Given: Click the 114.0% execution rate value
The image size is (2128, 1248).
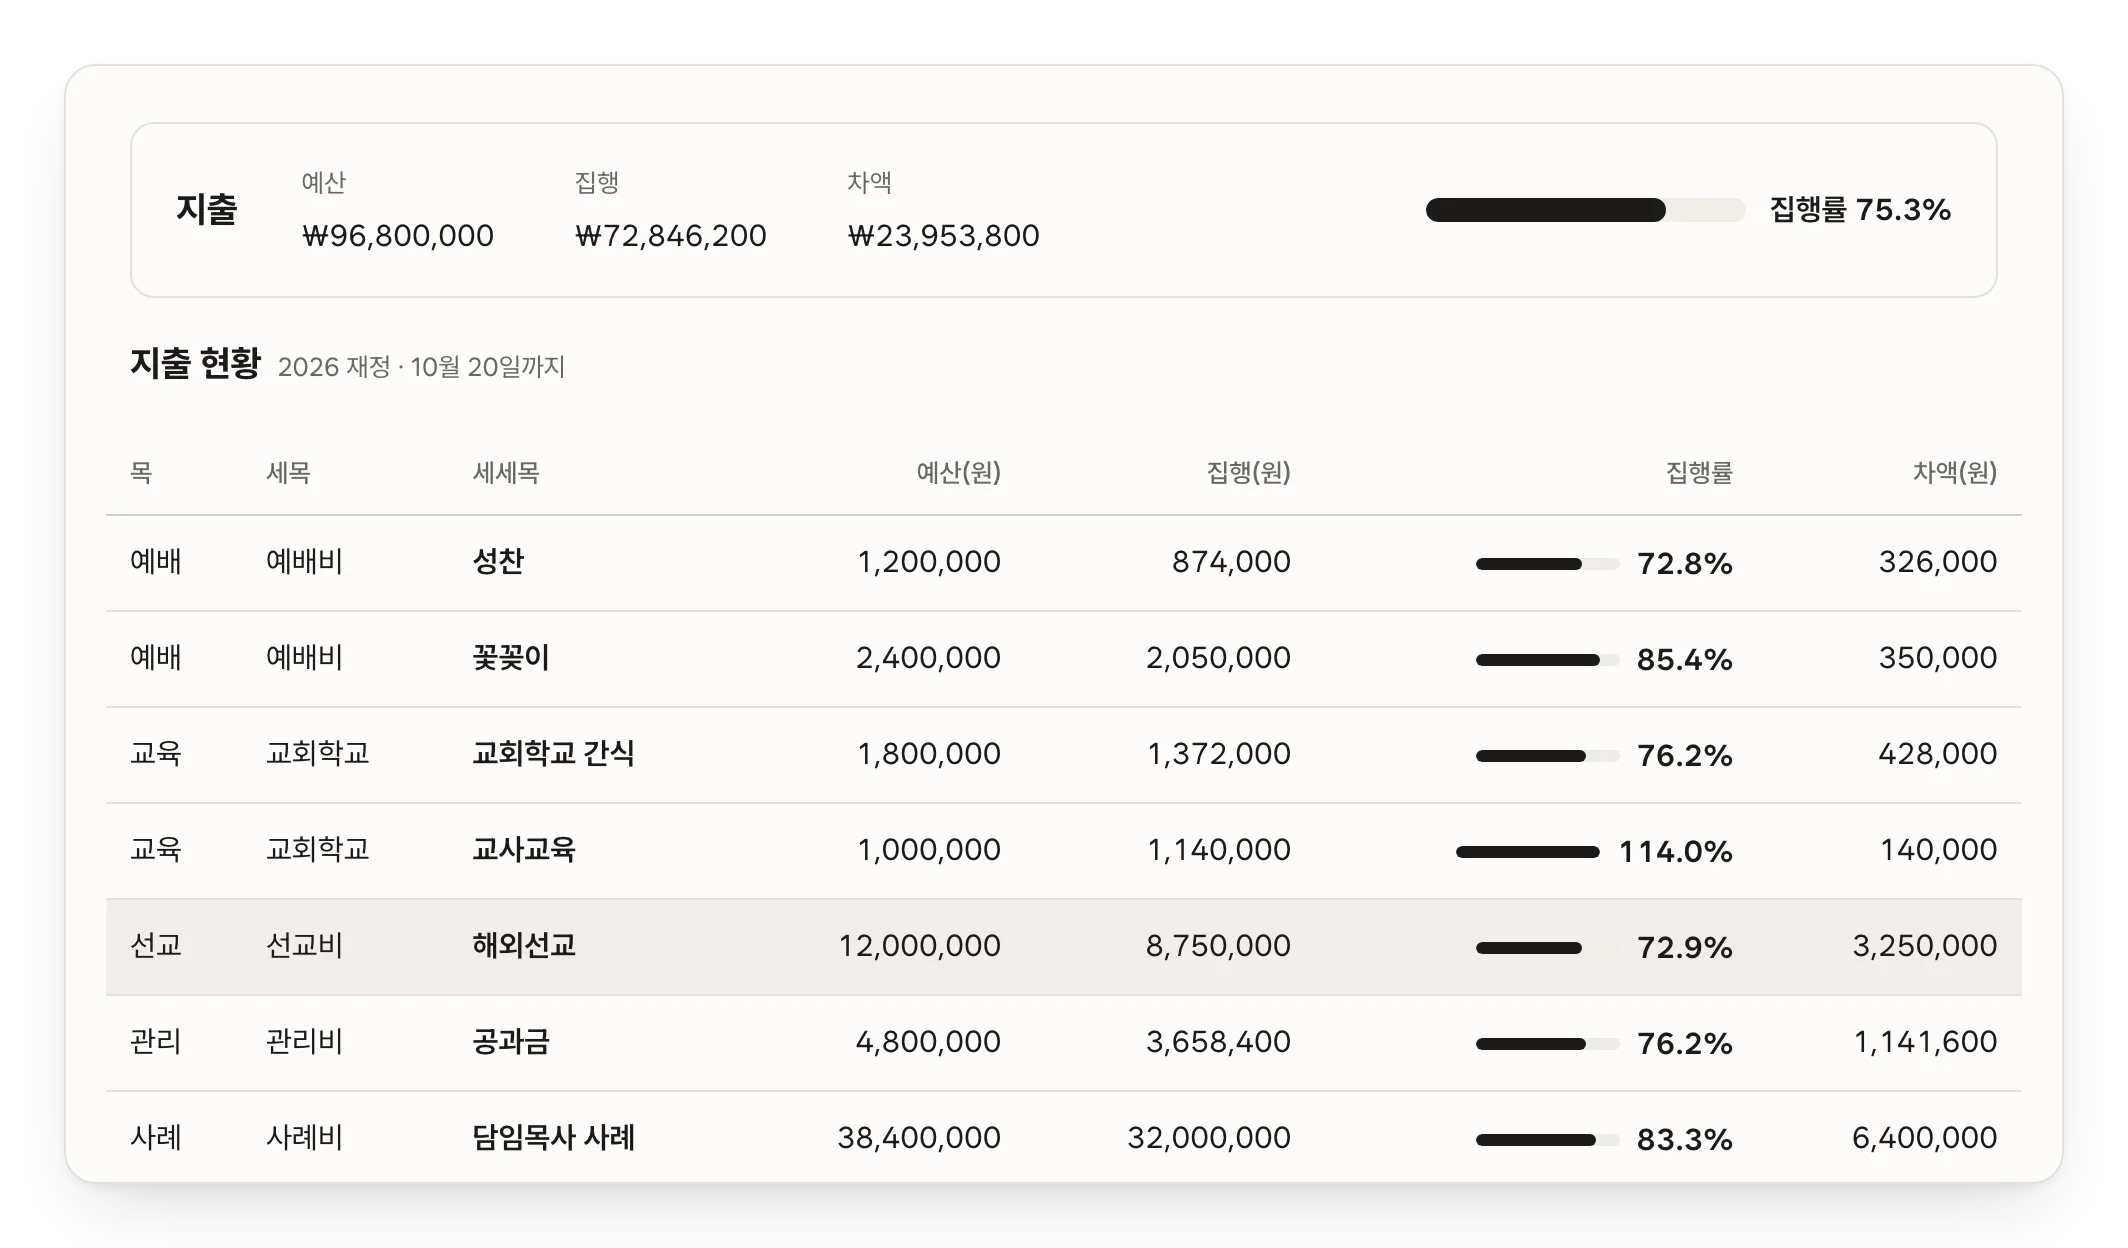Looking at the screenshot, I should tap(1675, 852).
